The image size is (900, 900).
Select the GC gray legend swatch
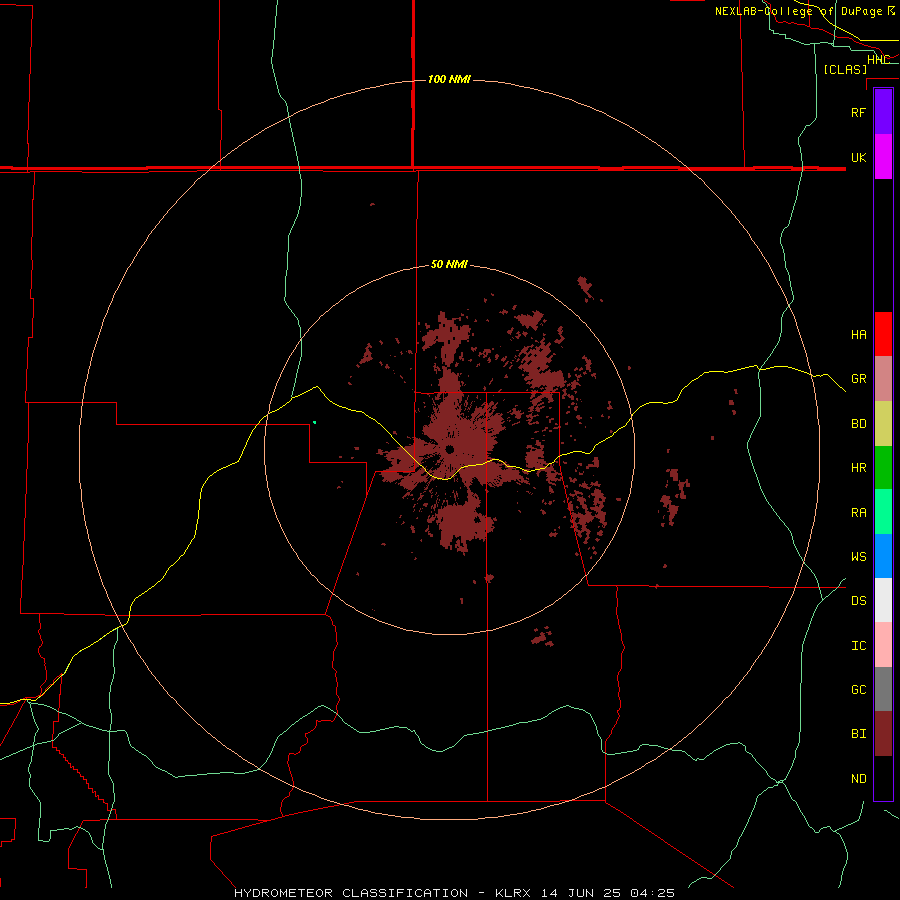(883, 689)
